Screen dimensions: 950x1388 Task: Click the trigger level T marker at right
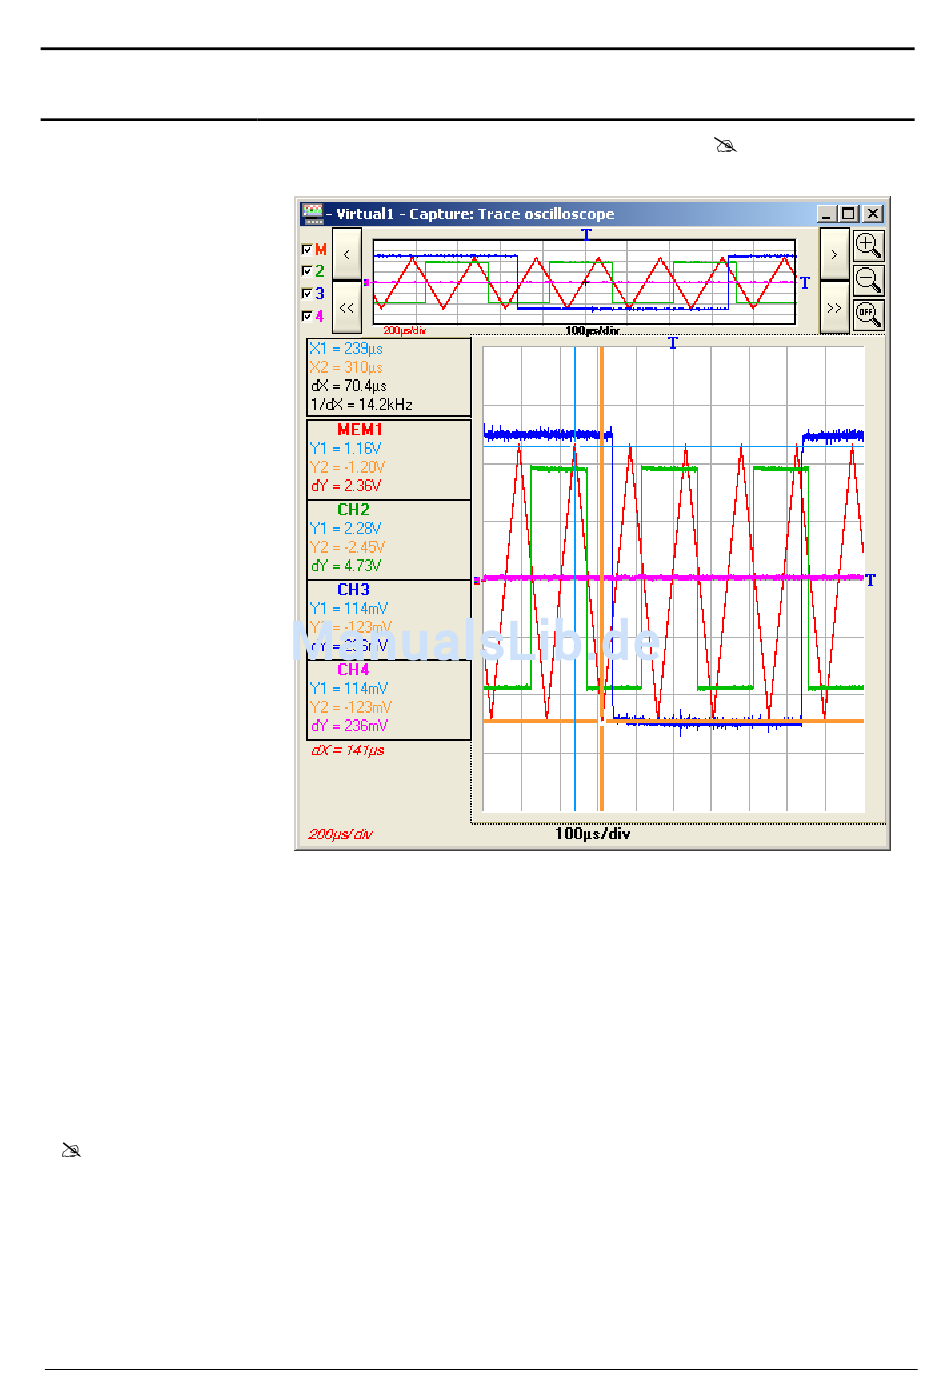coord(870,579)
